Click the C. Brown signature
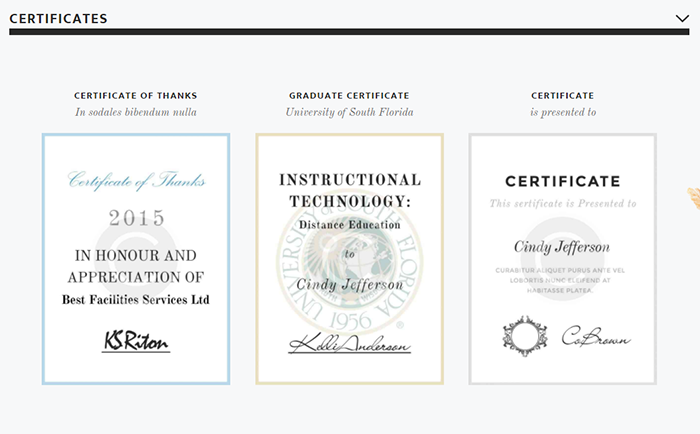The image size is (700, 434). (595, 337)
